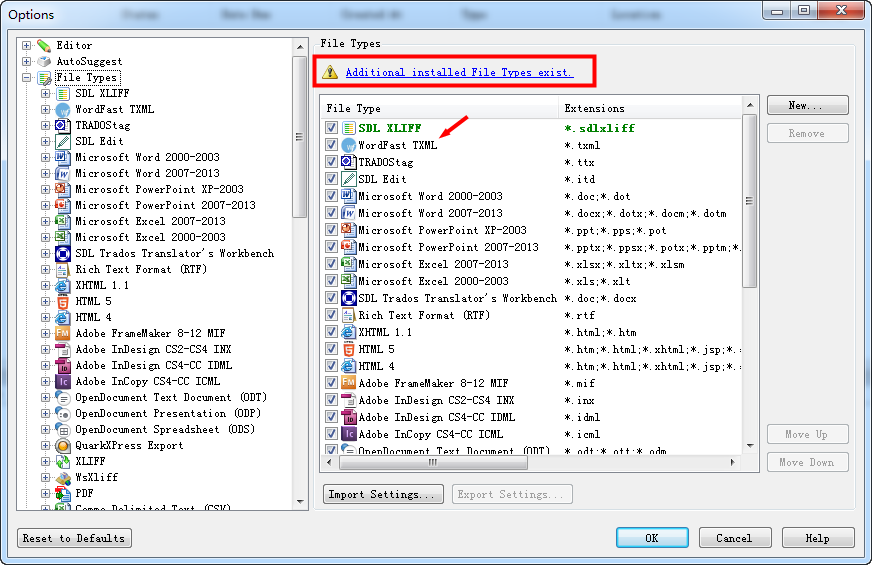The width and height of the screenshot is (872, 565).
Task: Click InDesign CS2-CS4 INX icon in list
Action: pos(348,400)
